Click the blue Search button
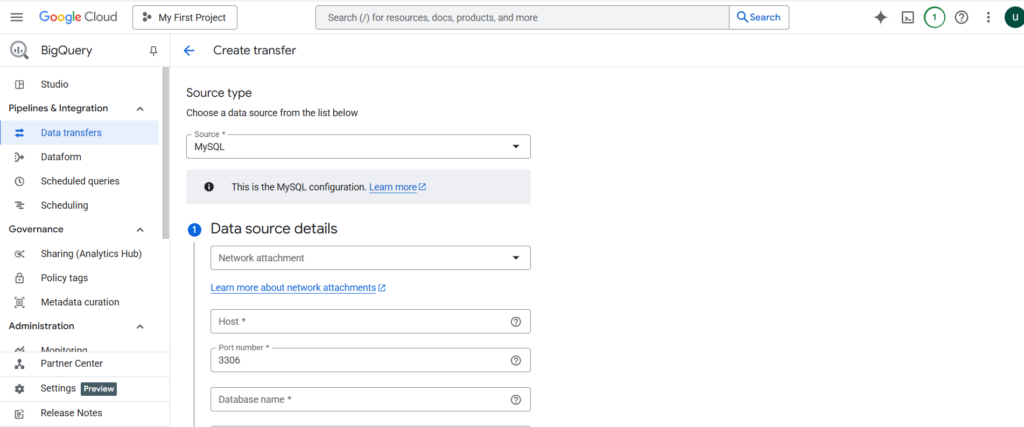The width and height of the screenshot is (1024, 427). coord(759,18)
